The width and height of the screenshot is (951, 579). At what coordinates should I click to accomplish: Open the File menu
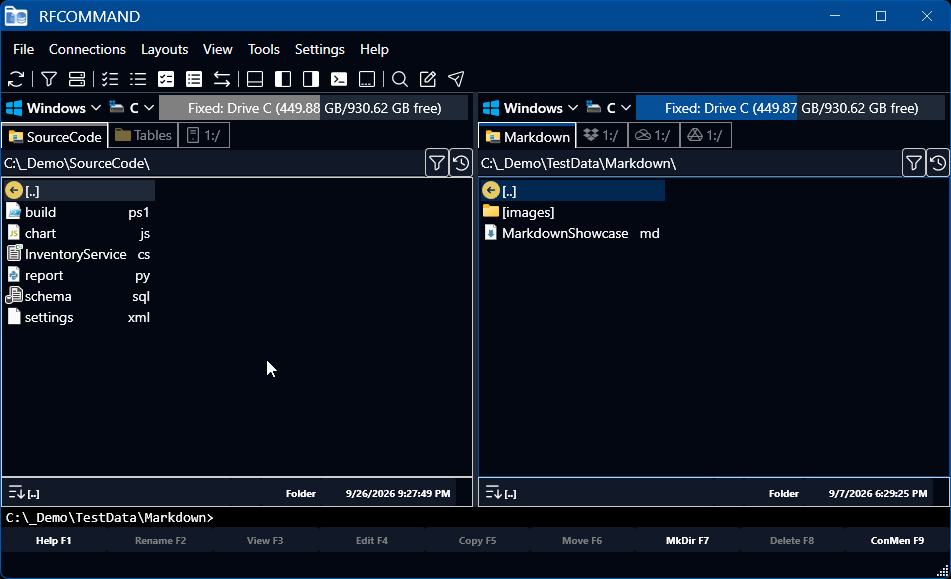[24, 49]
